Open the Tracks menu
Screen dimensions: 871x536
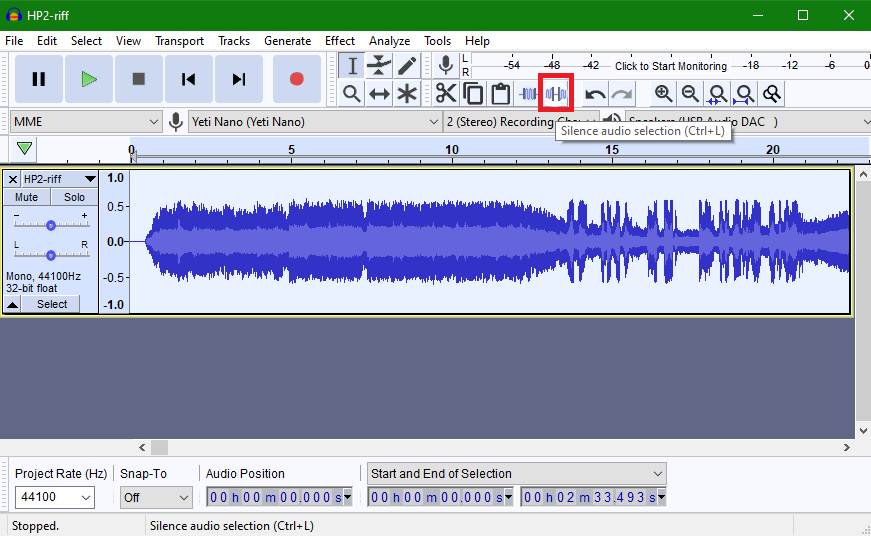(234, 41)
